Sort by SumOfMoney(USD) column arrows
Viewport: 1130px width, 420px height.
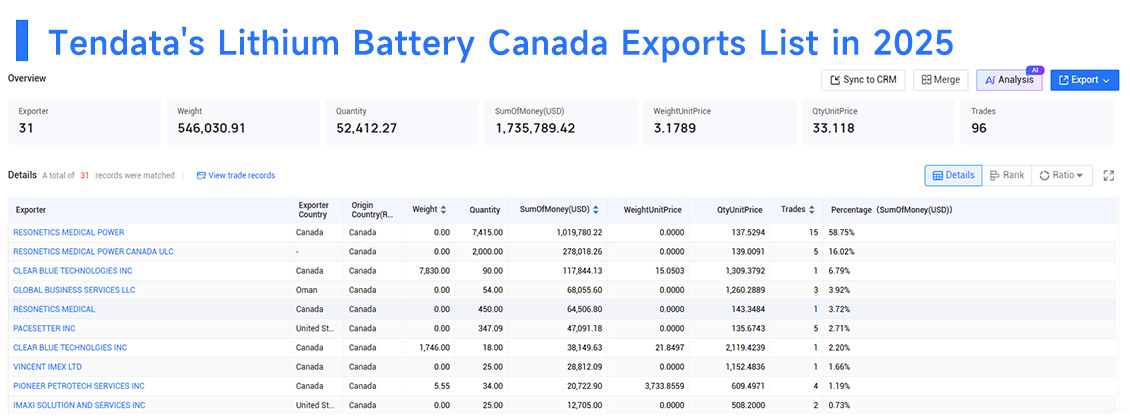[596, 210]
